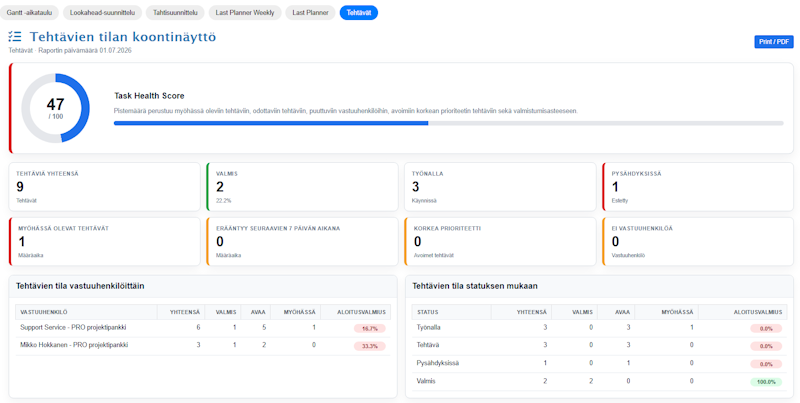Click the 0.0% badge in Tehtävä row
This screenshot has width=800, height=403.
pyautogui.click(x=766, y=346)
